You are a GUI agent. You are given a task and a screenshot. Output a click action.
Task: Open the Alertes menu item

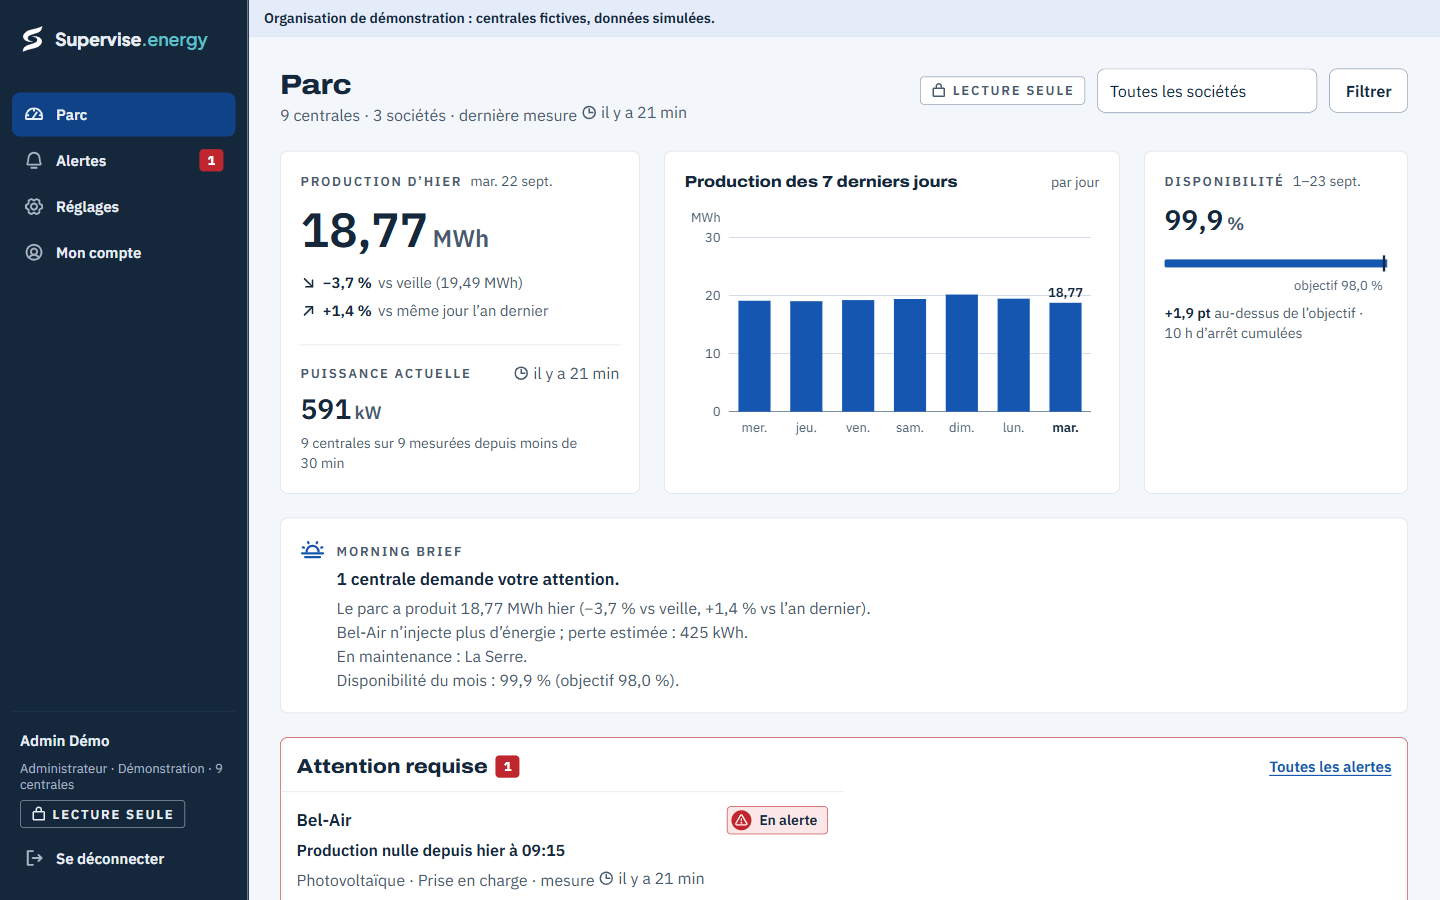tap(124, 161)
